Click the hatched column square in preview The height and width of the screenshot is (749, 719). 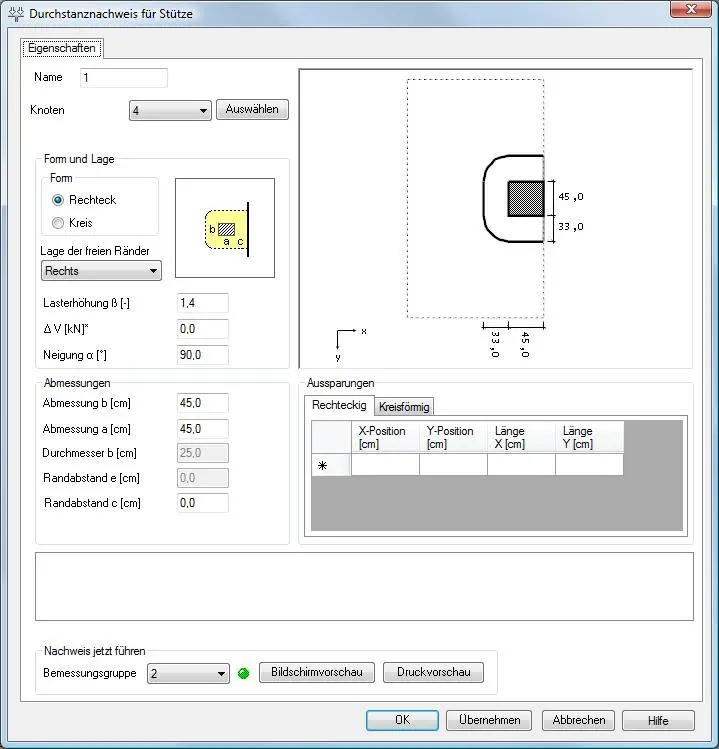pyautogui.click(x=526, y=199)
